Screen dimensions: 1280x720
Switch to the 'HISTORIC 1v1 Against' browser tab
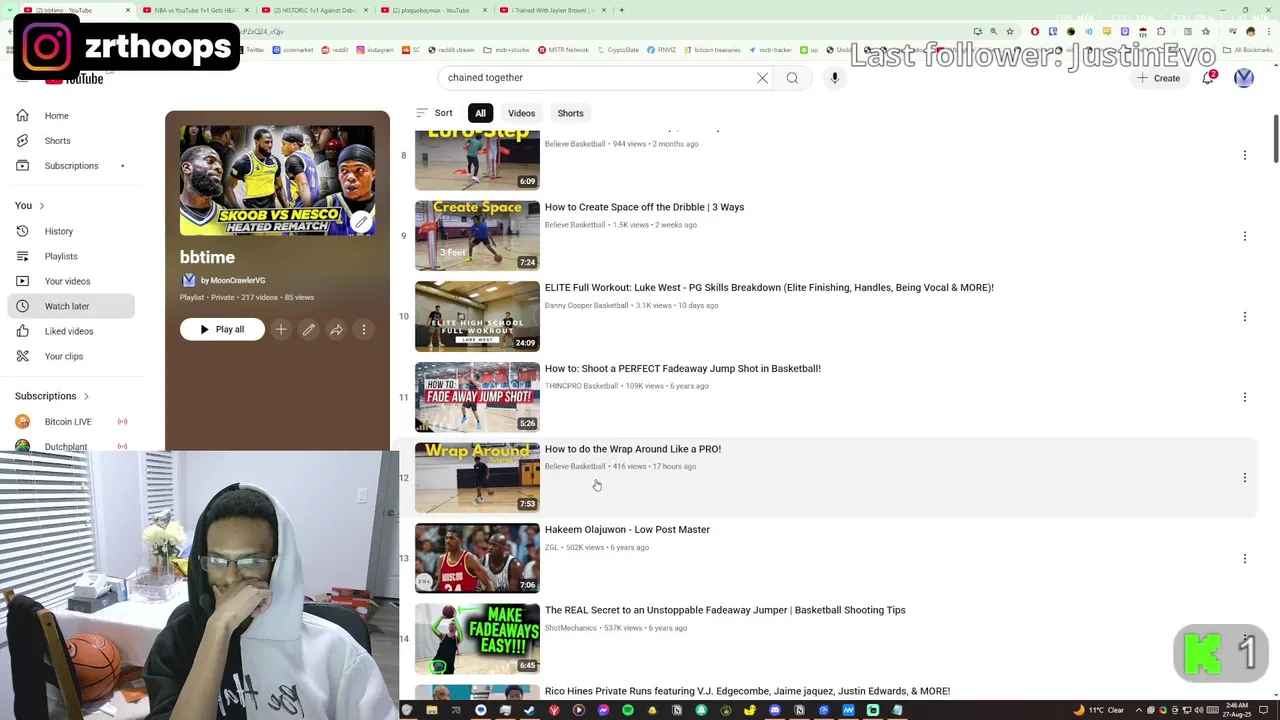pyautogui.click(x=314, y=10)
